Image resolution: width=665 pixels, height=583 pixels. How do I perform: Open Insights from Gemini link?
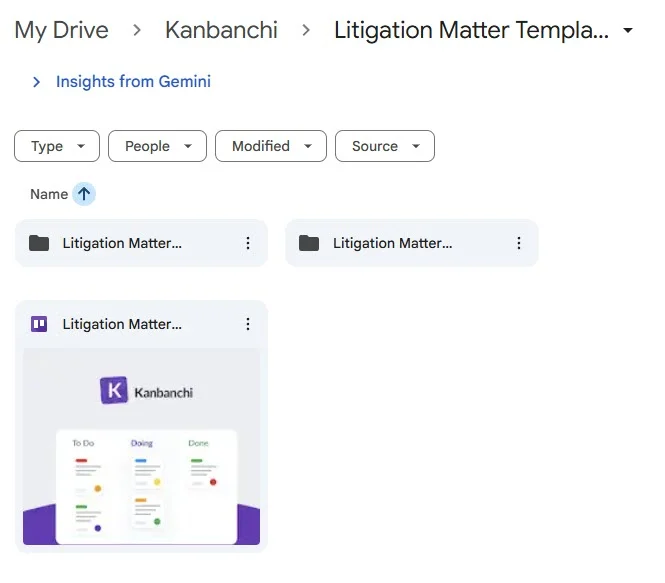tap(133, 81)
